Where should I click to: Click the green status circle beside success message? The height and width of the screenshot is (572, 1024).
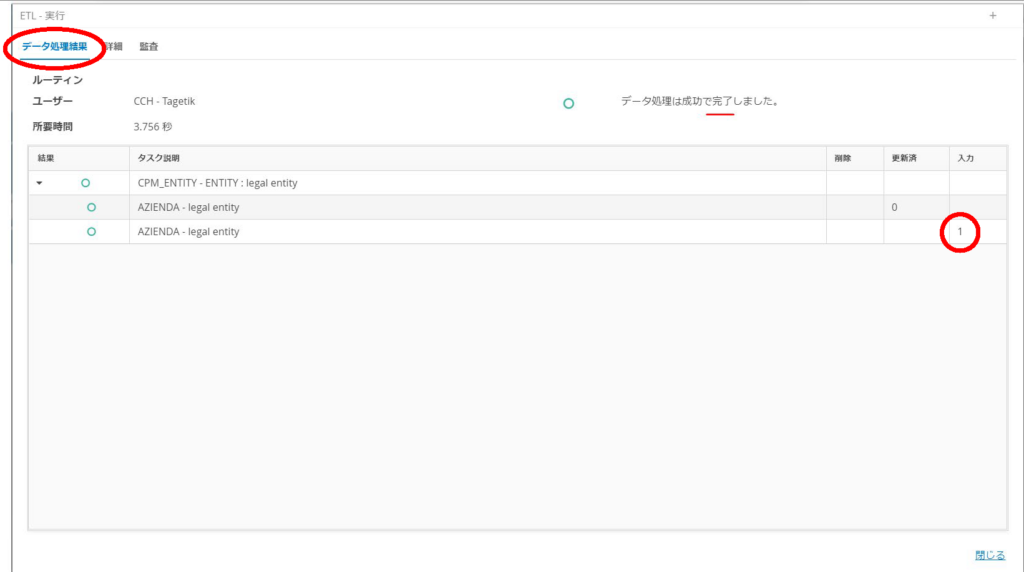(568, 103)
